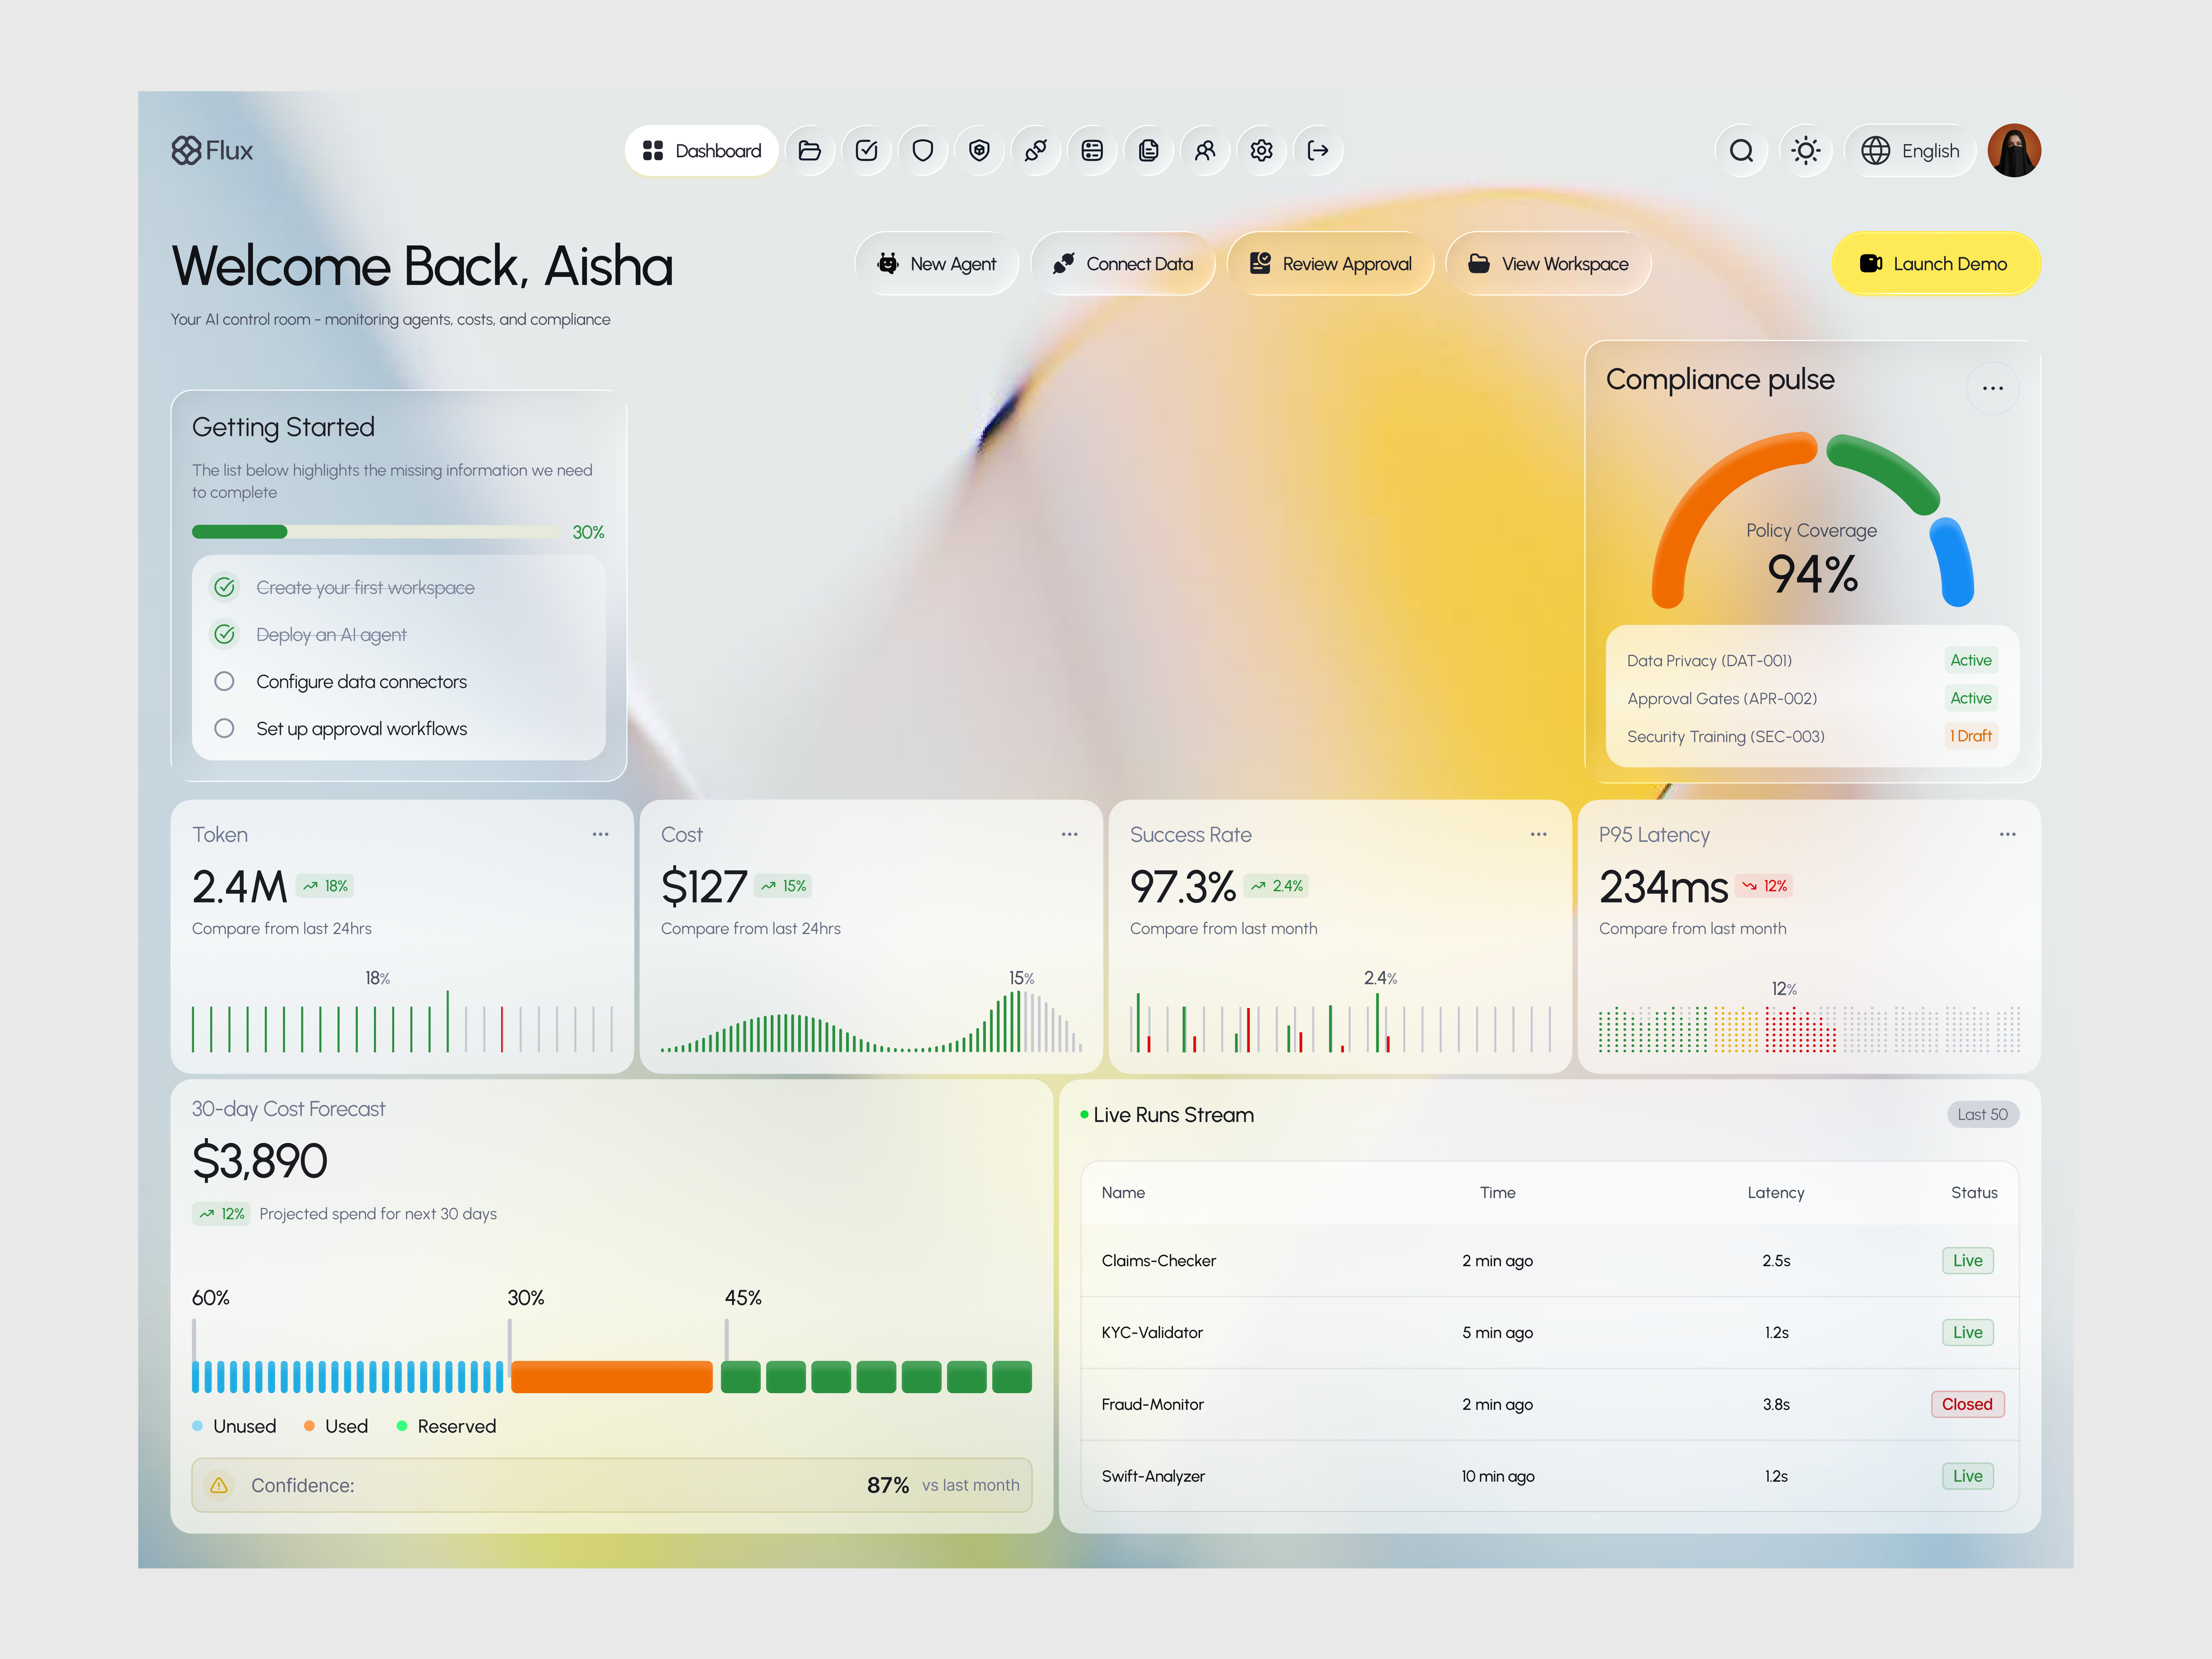The height and width of the screenshot is (1659, 2212).
Task: Click the database server icon in the navbar
Action: coord(1092,150)
